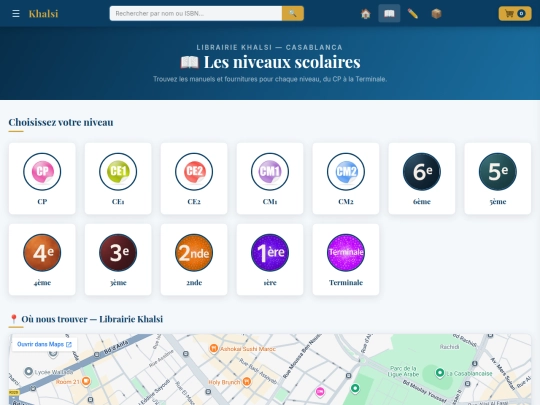Click the Terminale label under the badge
540x405 pixels.
coord(346,282)
